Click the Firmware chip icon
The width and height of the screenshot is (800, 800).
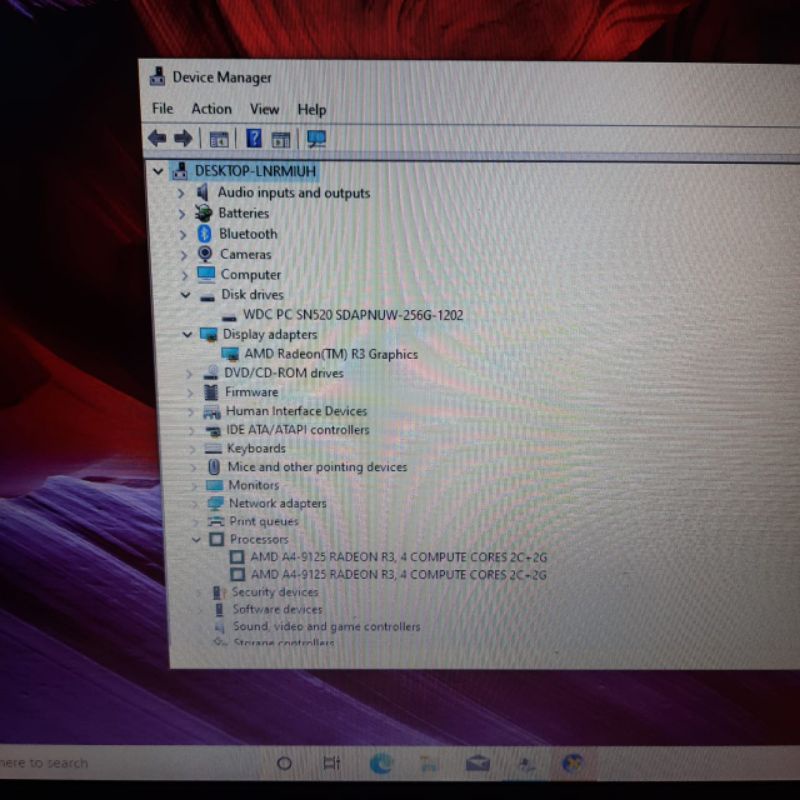pos(211,392)
